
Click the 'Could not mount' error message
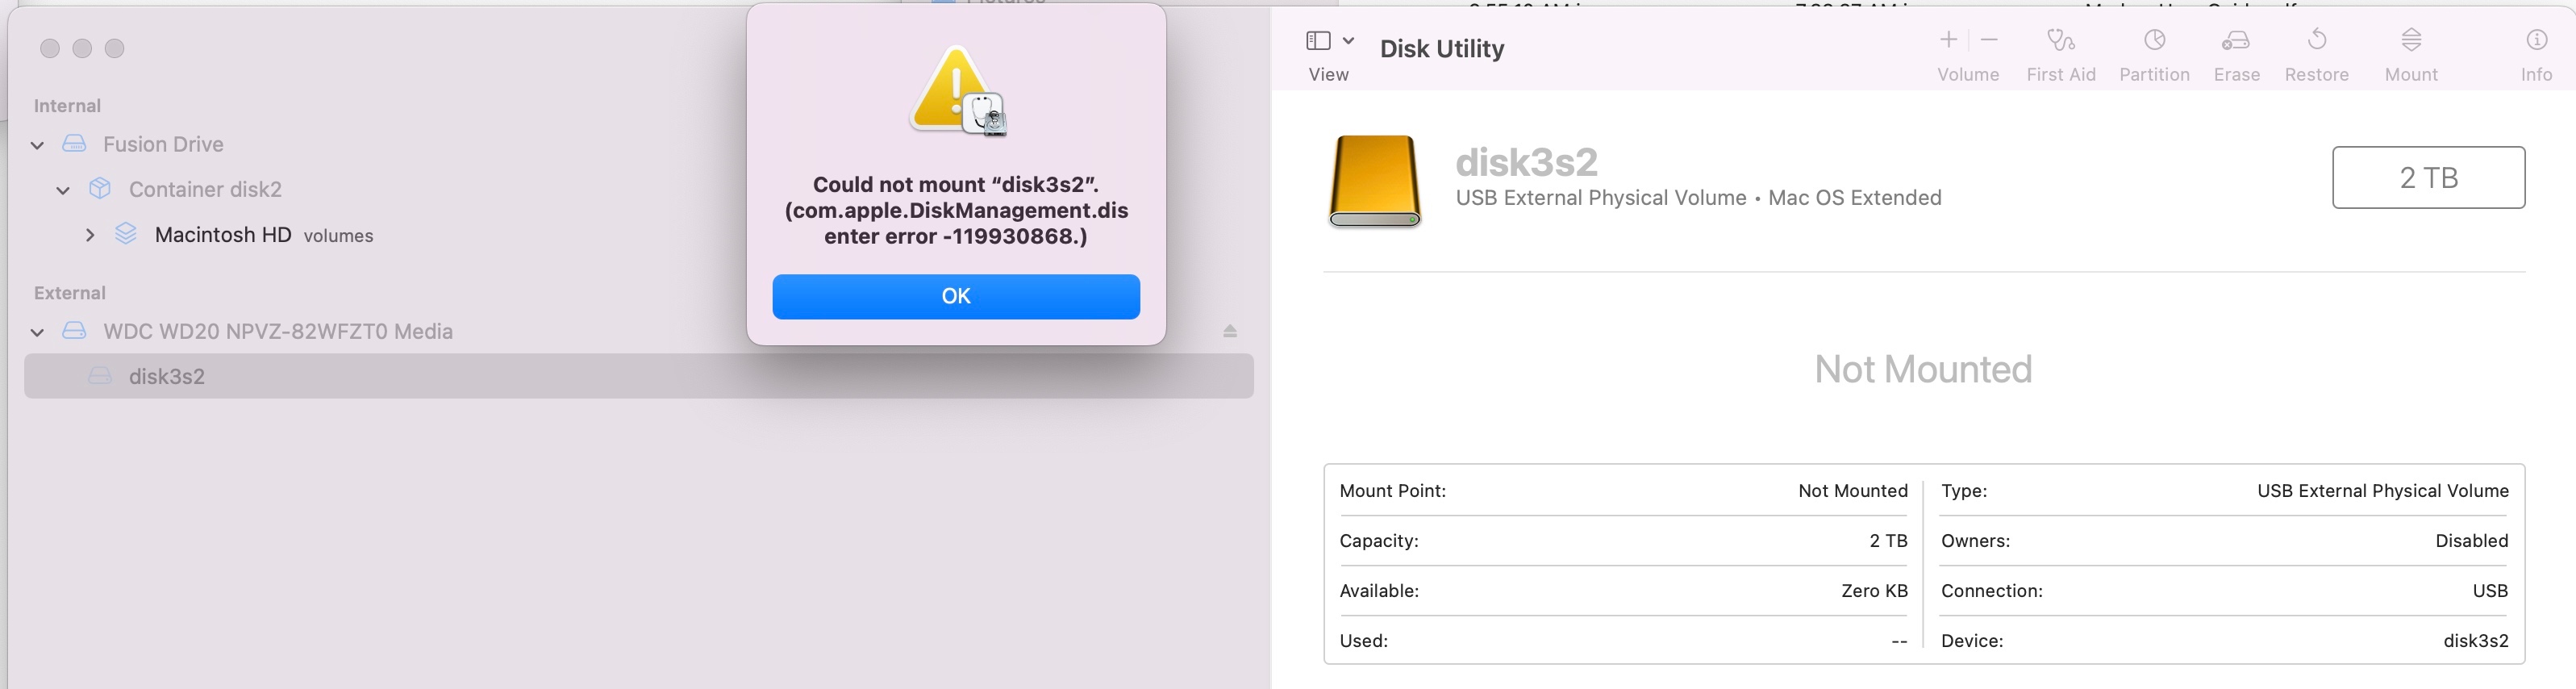[956, 210]
